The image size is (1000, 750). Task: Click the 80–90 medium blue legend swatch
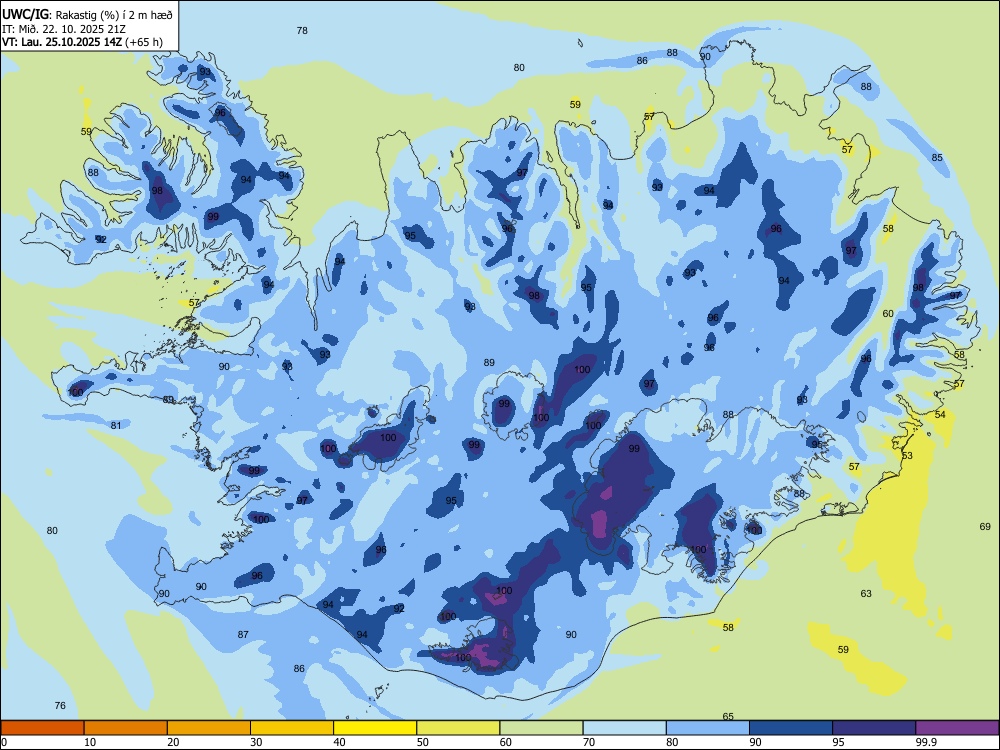tap(708, 728)
